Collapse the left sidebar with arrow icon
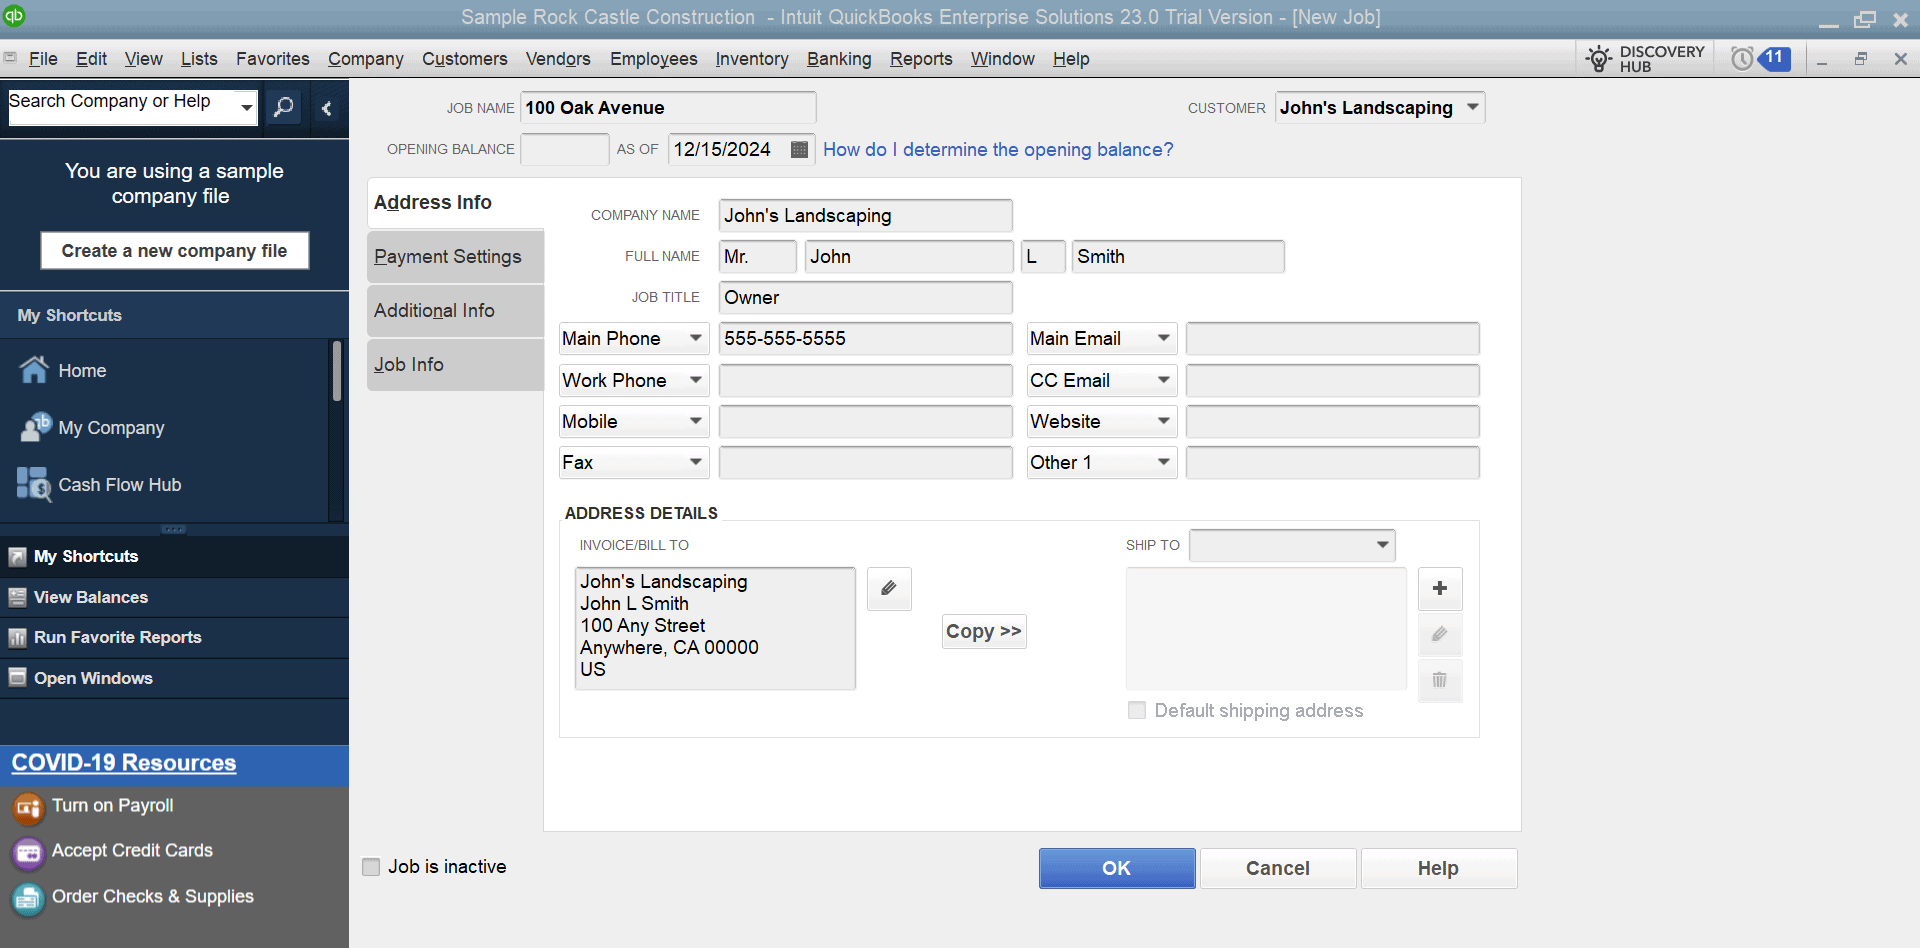1920x948 pixels. pos(326,108)
